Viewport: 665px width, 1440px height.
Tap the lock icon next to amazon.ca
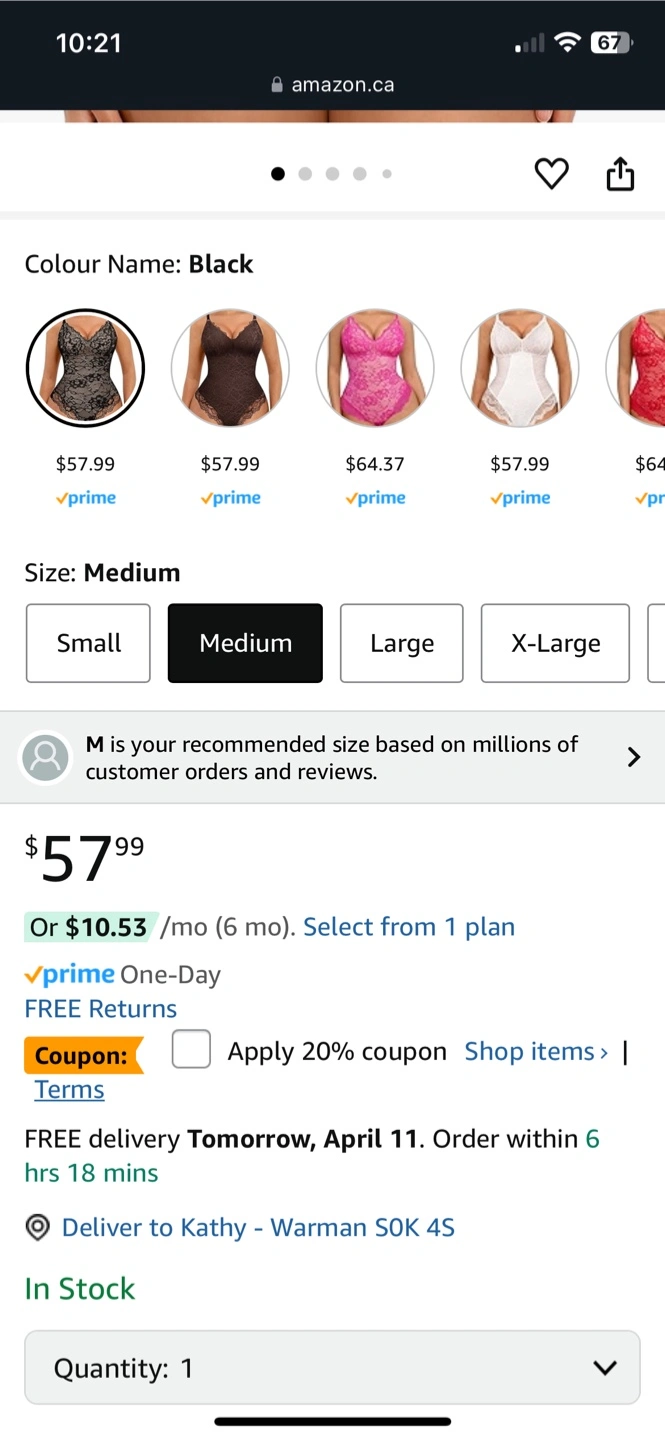277,85
